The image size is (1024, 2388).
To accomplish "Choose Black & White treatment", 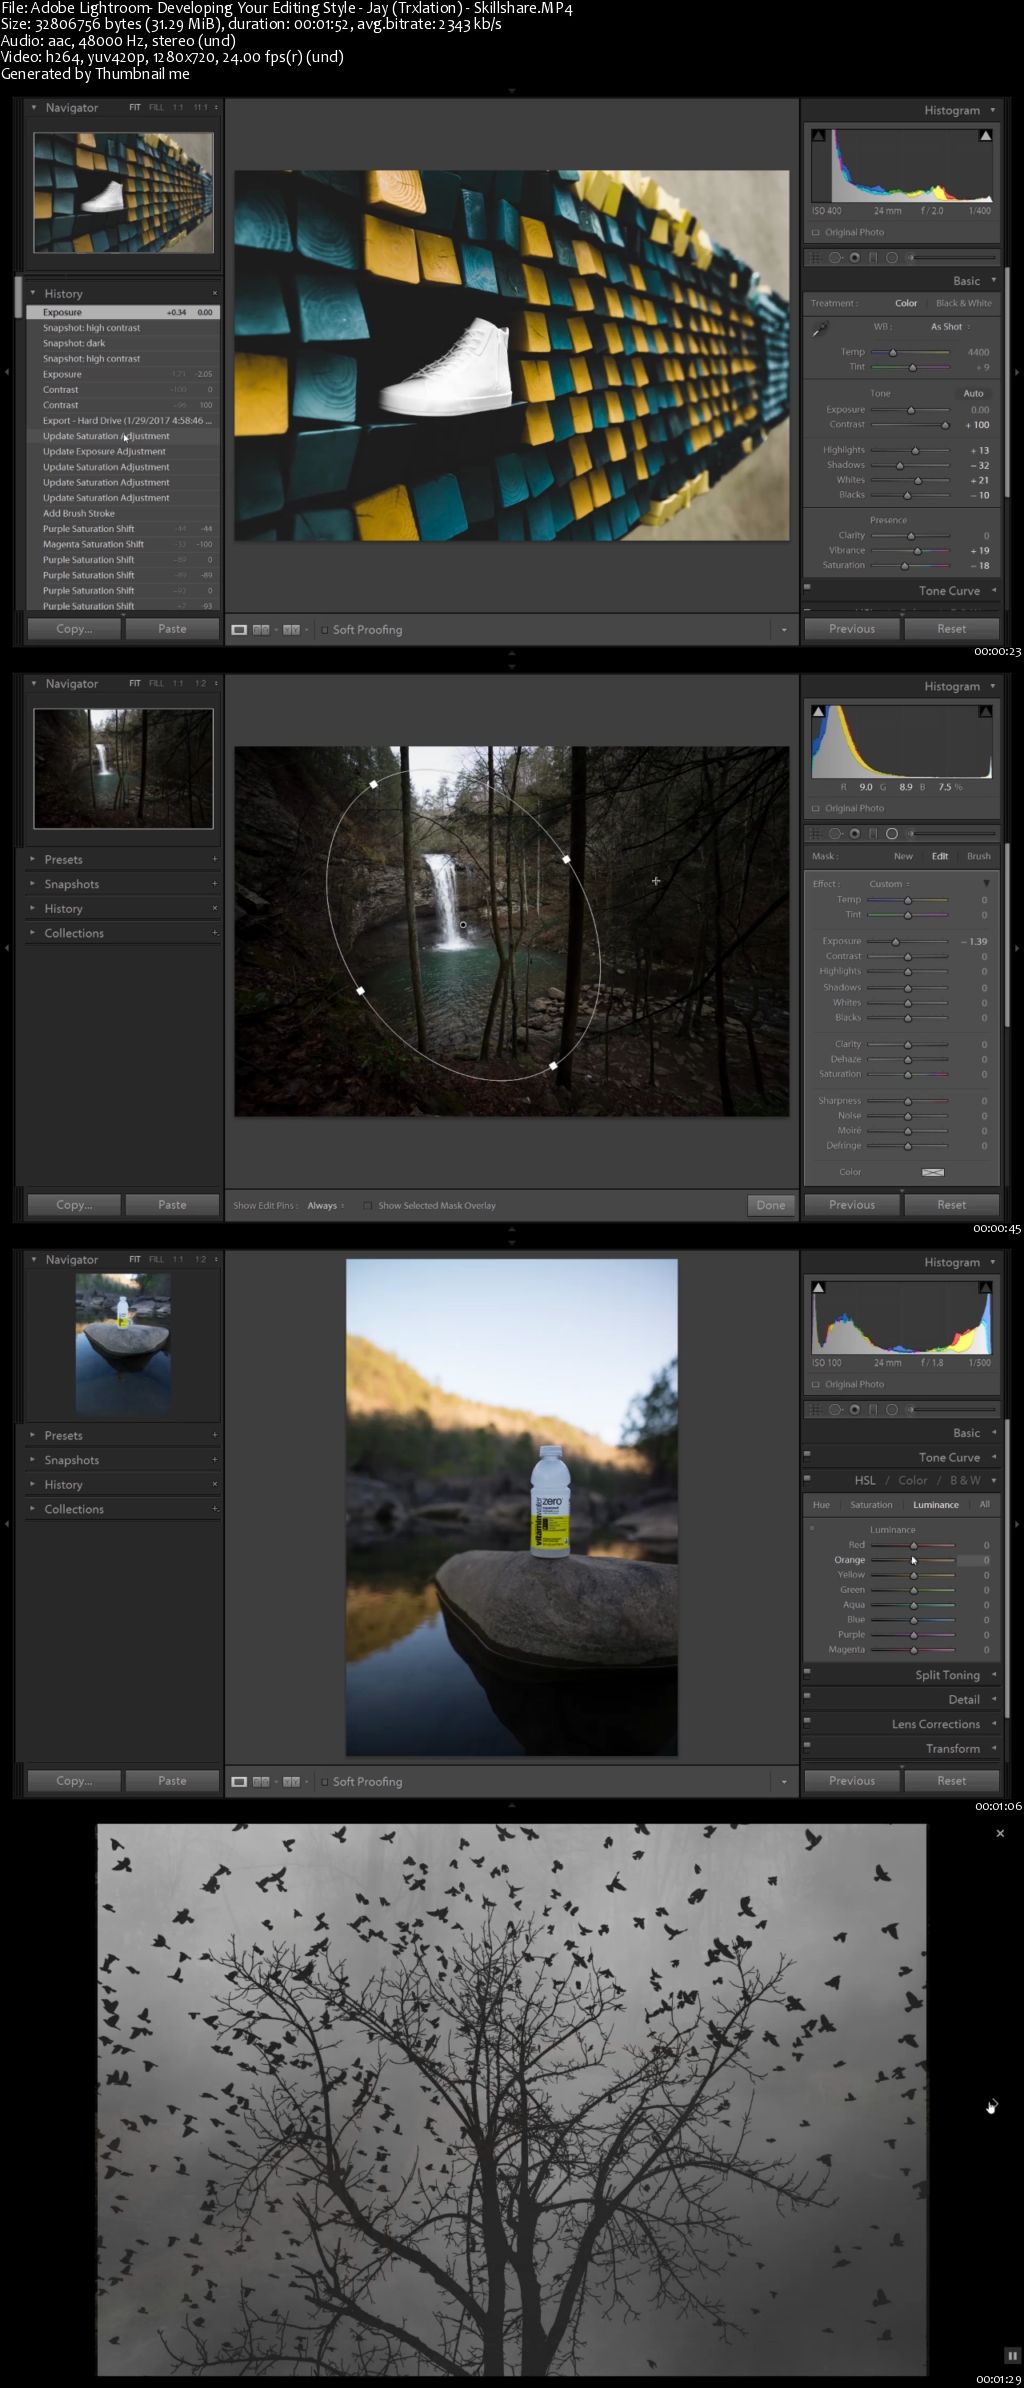I will point(964,303).
